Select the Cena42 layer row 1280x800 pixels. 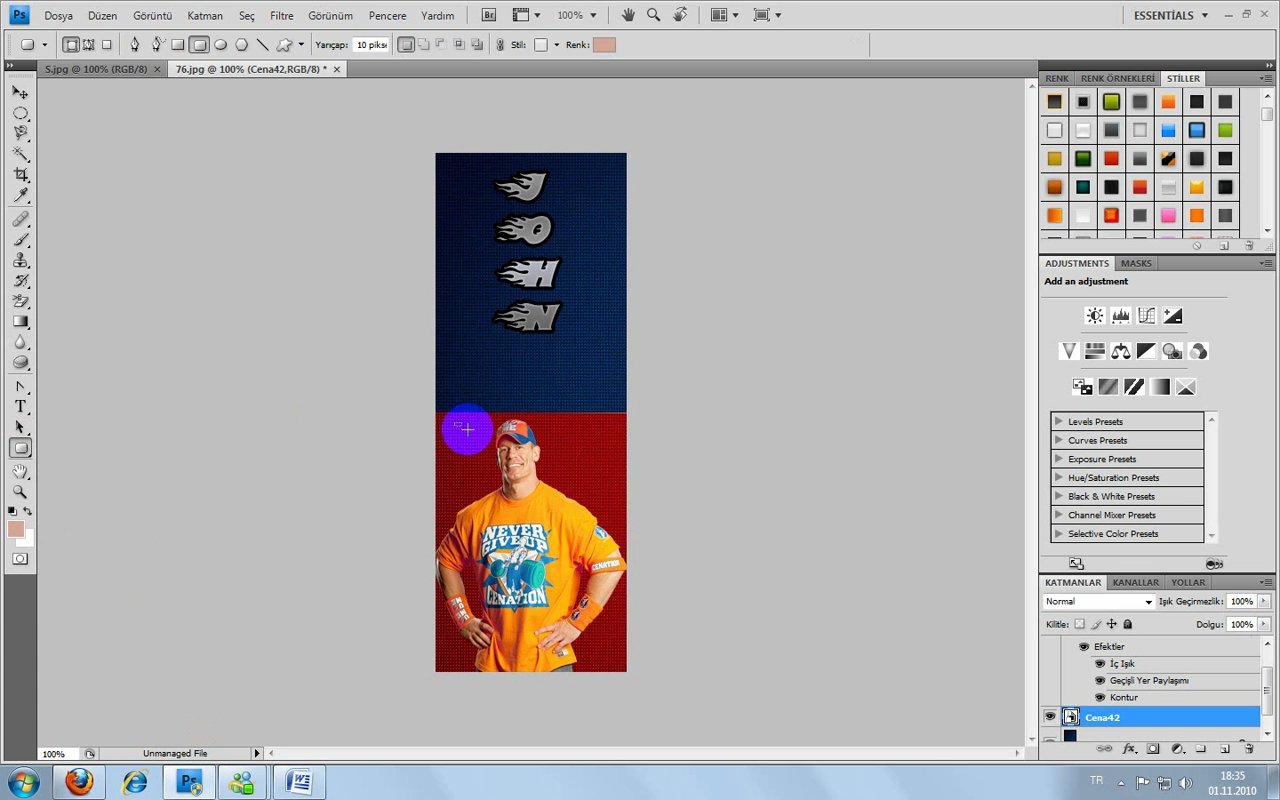[x=1150, y=717]
